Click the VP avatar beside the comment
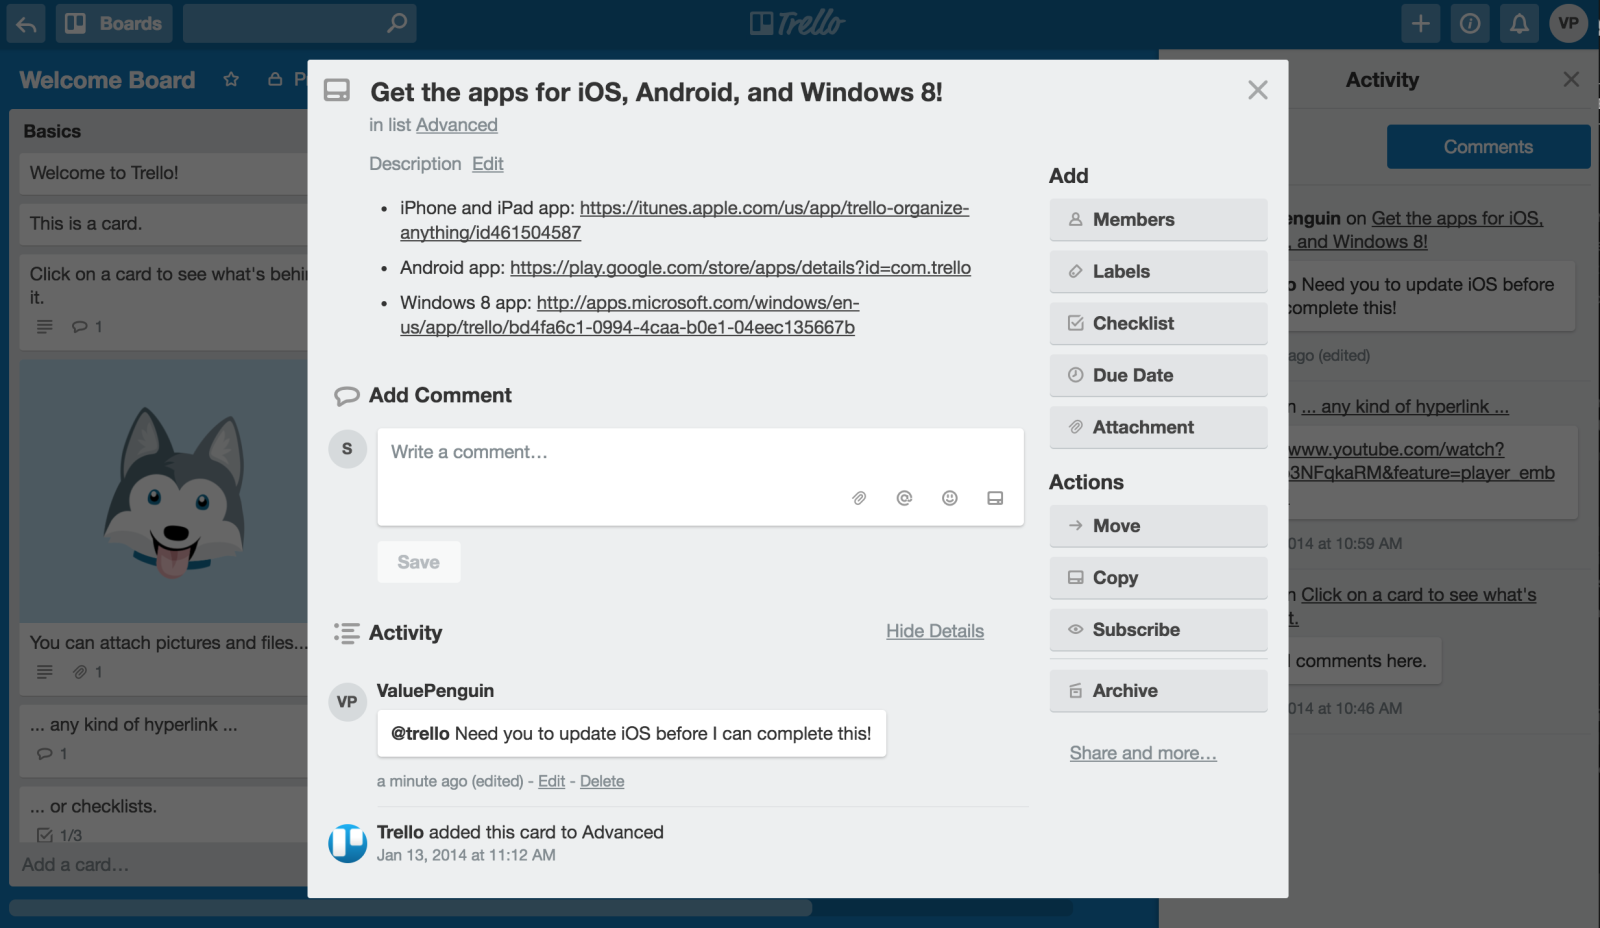 coord(347,701)
